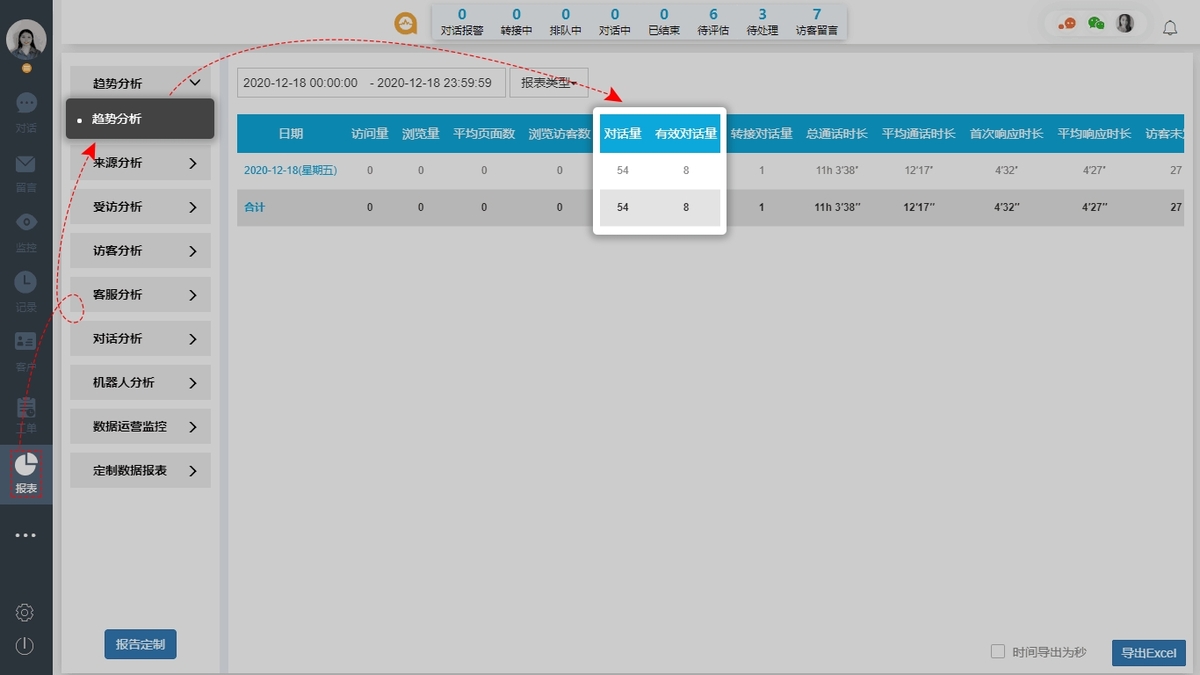Expand the 客服分析 category
The height and width of the screenshot is (675, 1200).
click(x=140, y=295)
